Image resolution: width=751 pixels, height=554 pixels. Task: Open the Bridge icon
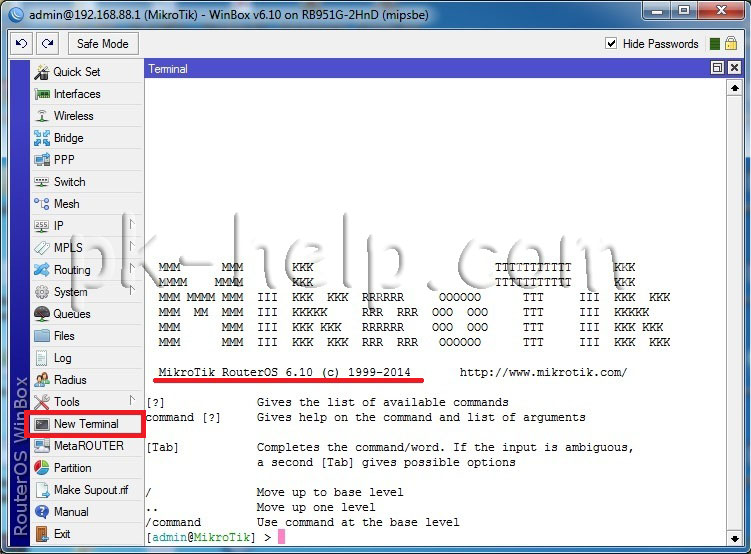42,138
